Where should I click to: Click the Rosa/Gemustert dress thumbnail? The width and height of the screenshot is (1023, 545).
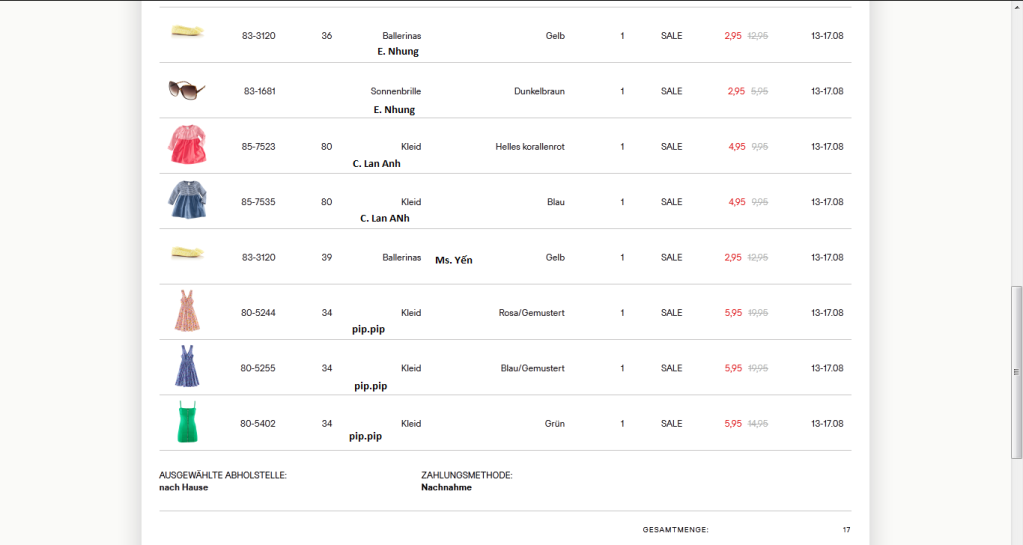tap(187, 311)
